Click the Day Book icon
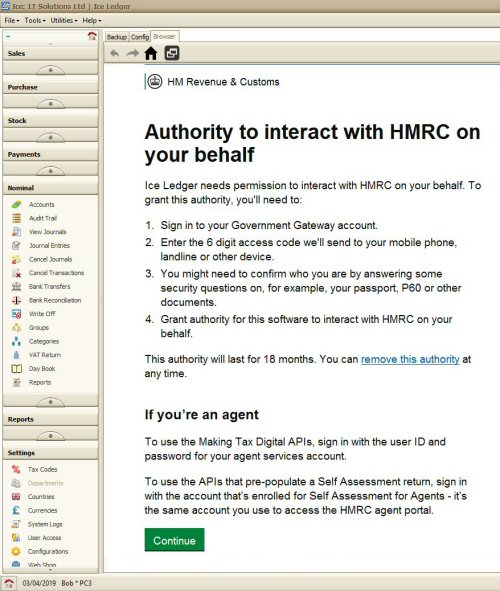 pos(16,369)
